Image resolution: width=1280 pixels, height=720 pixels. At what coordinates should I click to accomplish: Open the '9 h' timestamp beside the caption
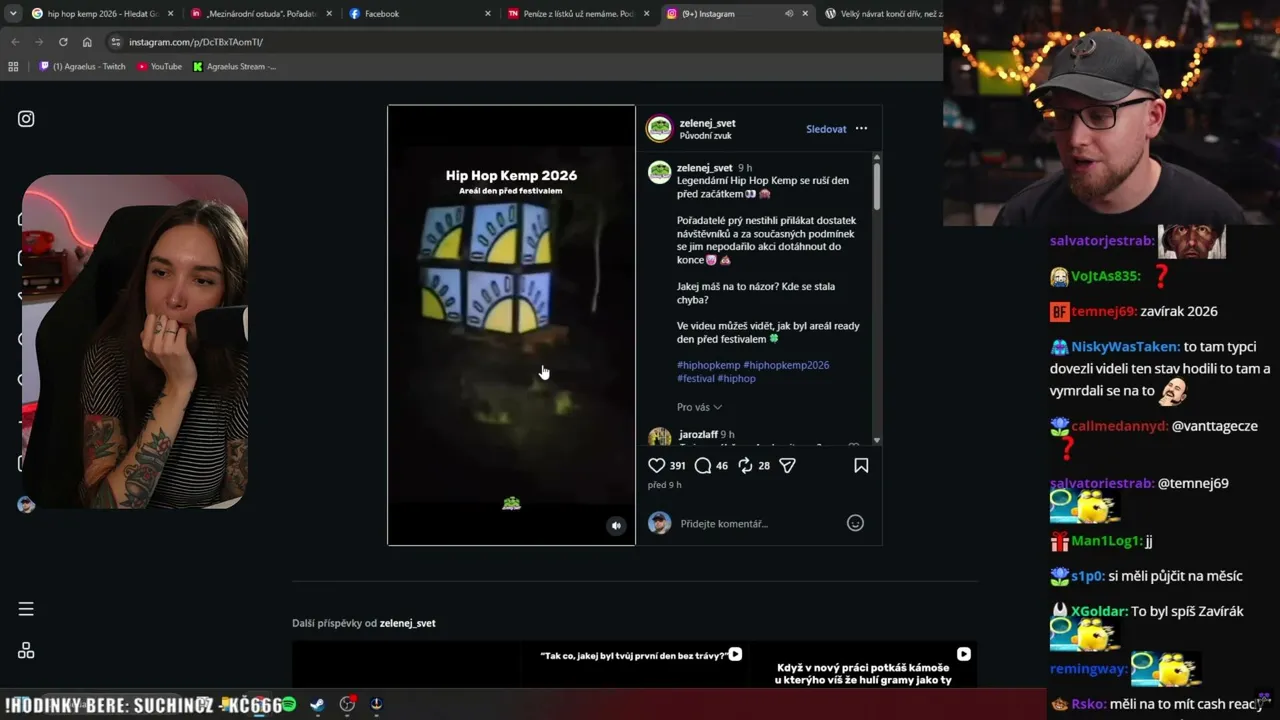click(745, 168)
